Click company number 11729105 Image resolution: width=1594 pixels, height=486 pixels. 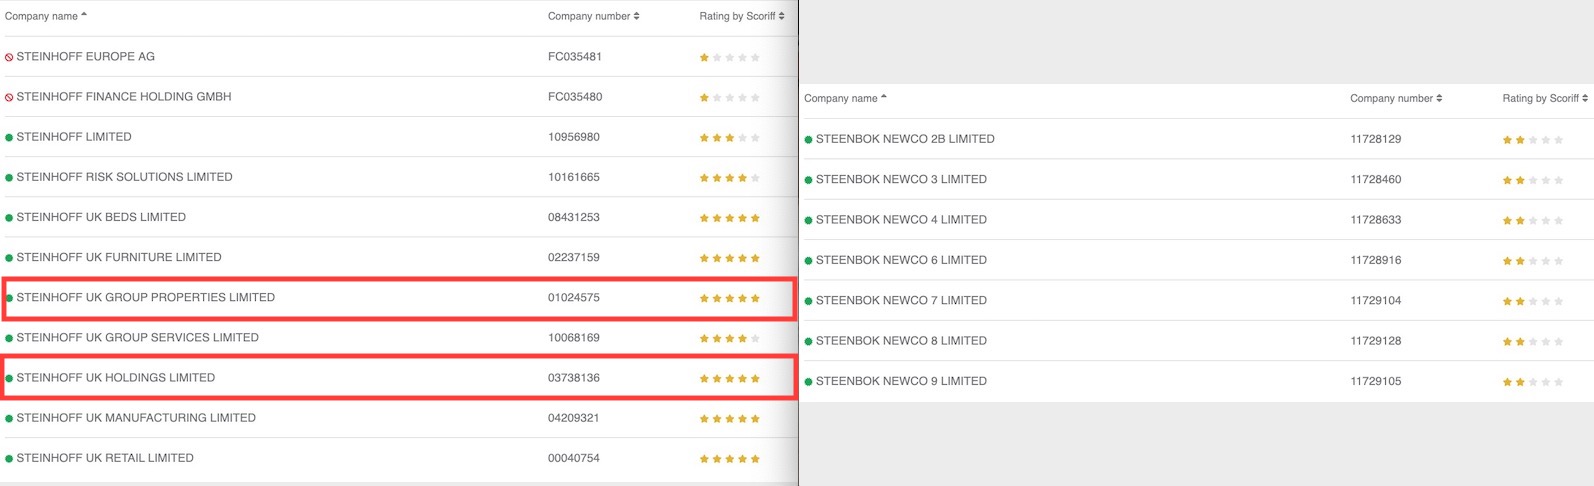click(1376, 381)
